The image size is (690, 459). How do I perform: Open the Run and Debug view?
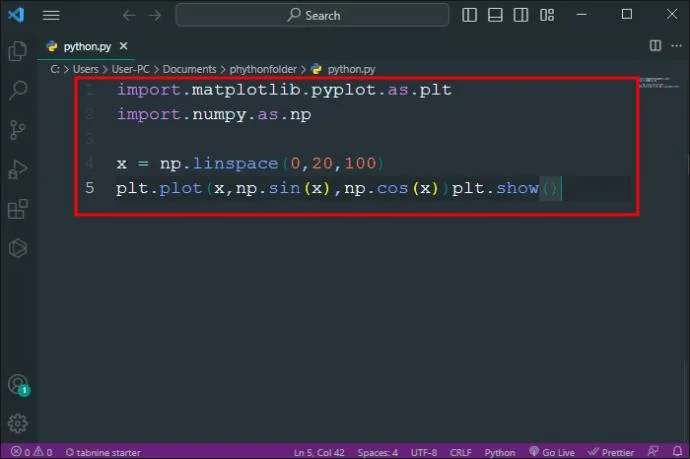[x=18, y=169]
